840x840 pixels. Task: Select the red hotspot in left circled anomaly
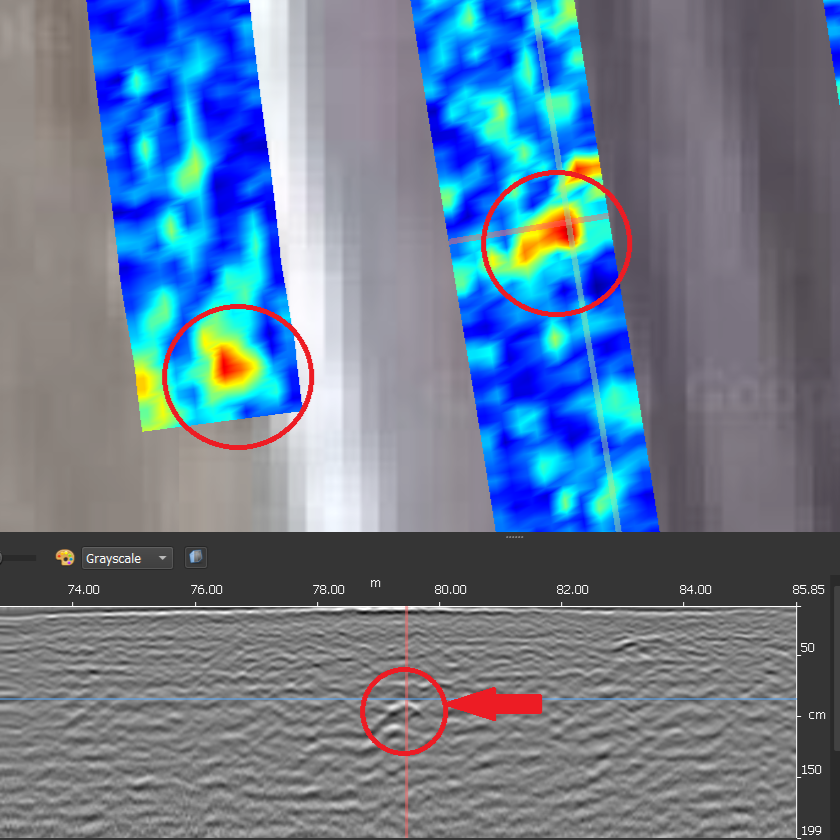(230, 364)
